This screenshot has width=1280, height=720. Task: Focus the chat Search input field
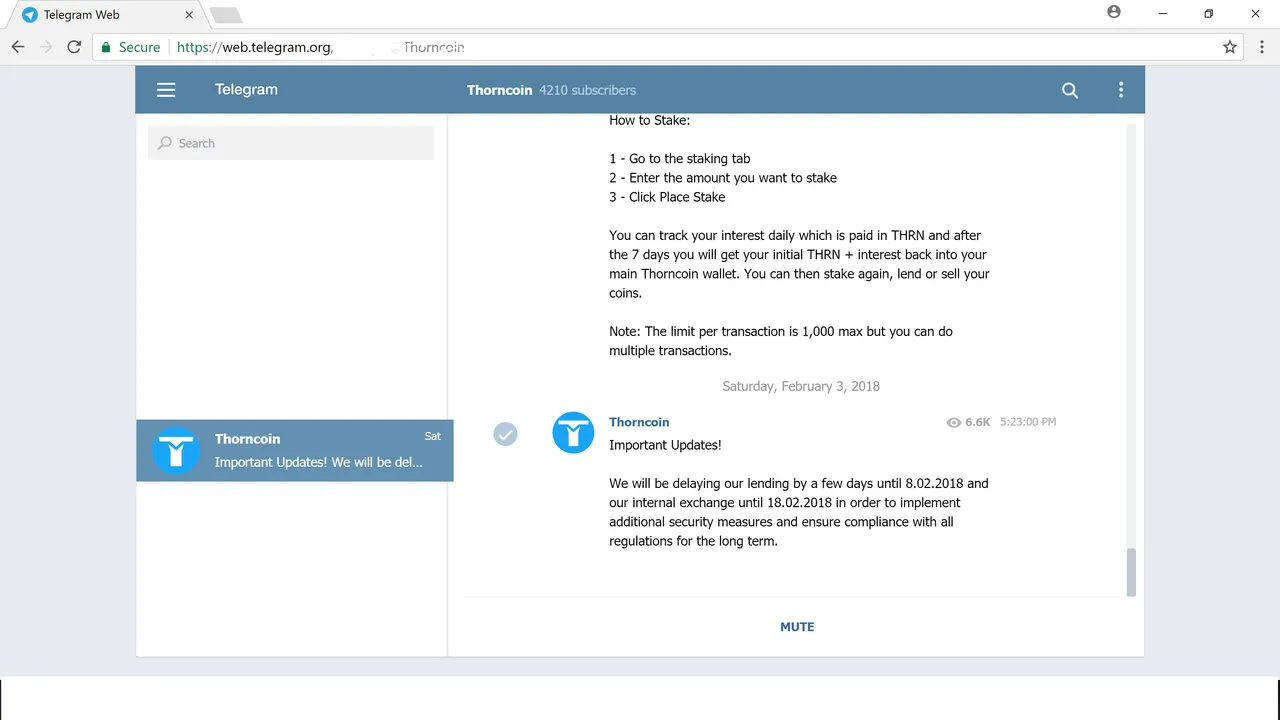pyautogui.click(x=291, y=143)
